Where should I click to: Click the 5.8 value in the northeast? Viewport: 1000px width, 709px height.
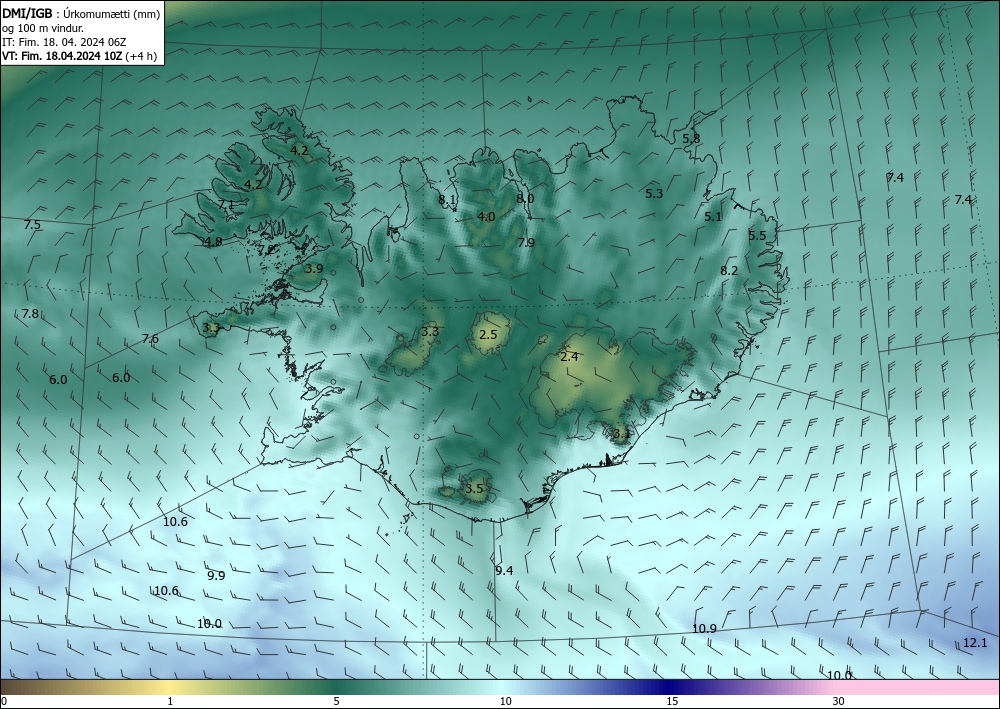tap(691, 138)
